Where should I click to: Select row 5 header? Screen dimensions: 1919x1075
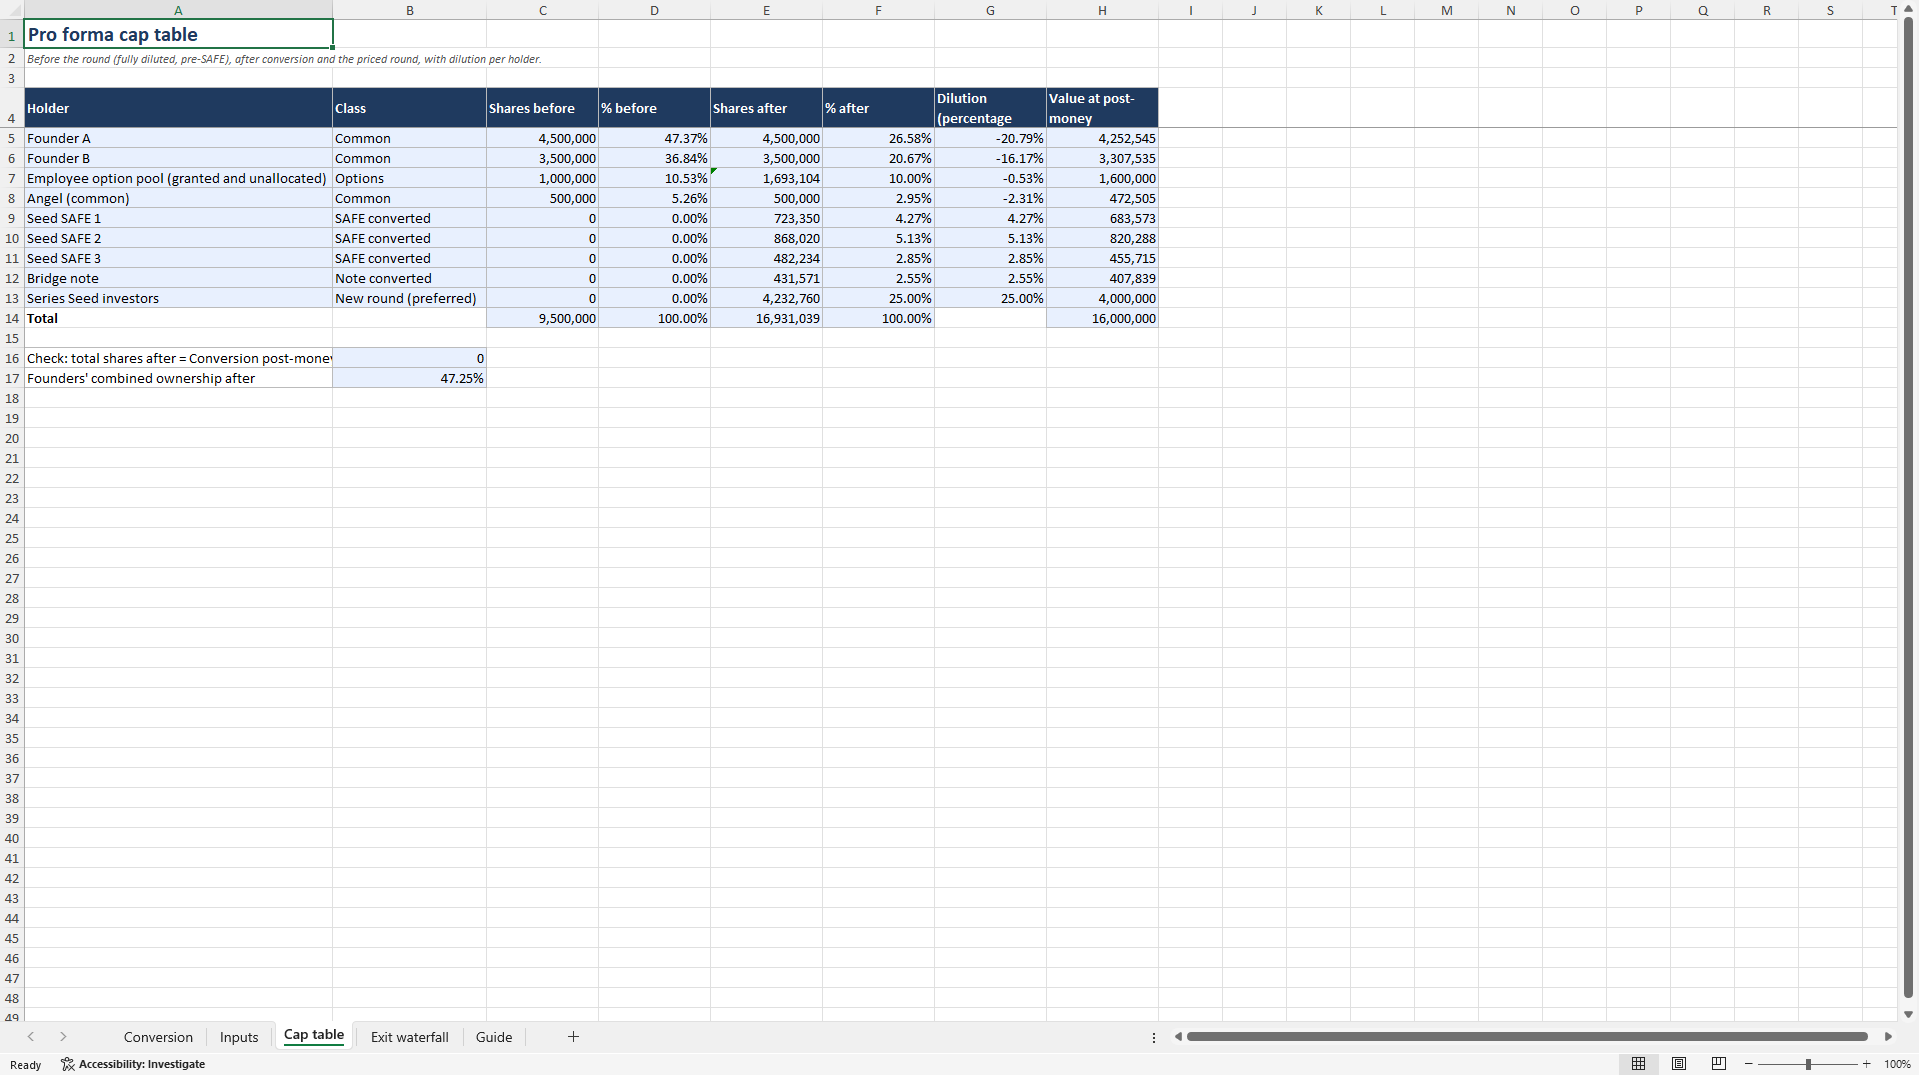tap(11, 138)
